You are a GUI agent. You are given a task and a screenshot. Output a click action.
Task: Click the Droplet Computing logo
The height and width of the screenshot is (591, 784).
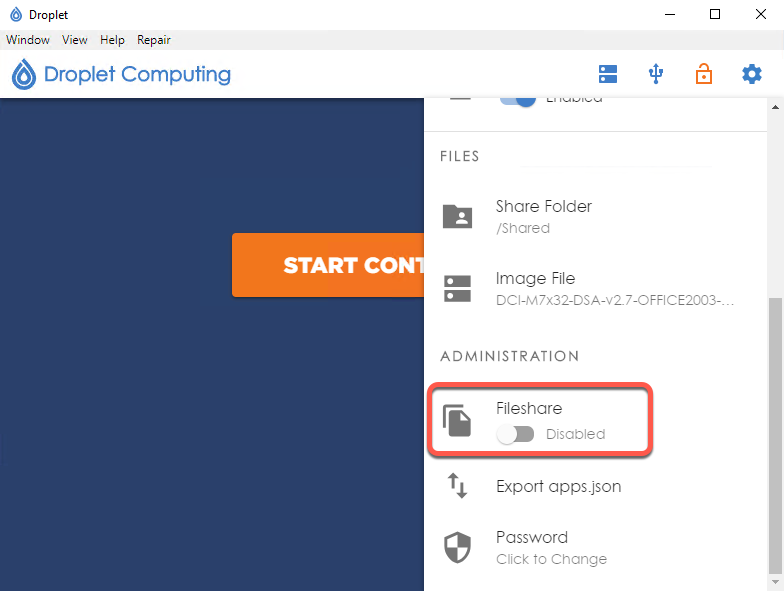(x=122, y=74)
